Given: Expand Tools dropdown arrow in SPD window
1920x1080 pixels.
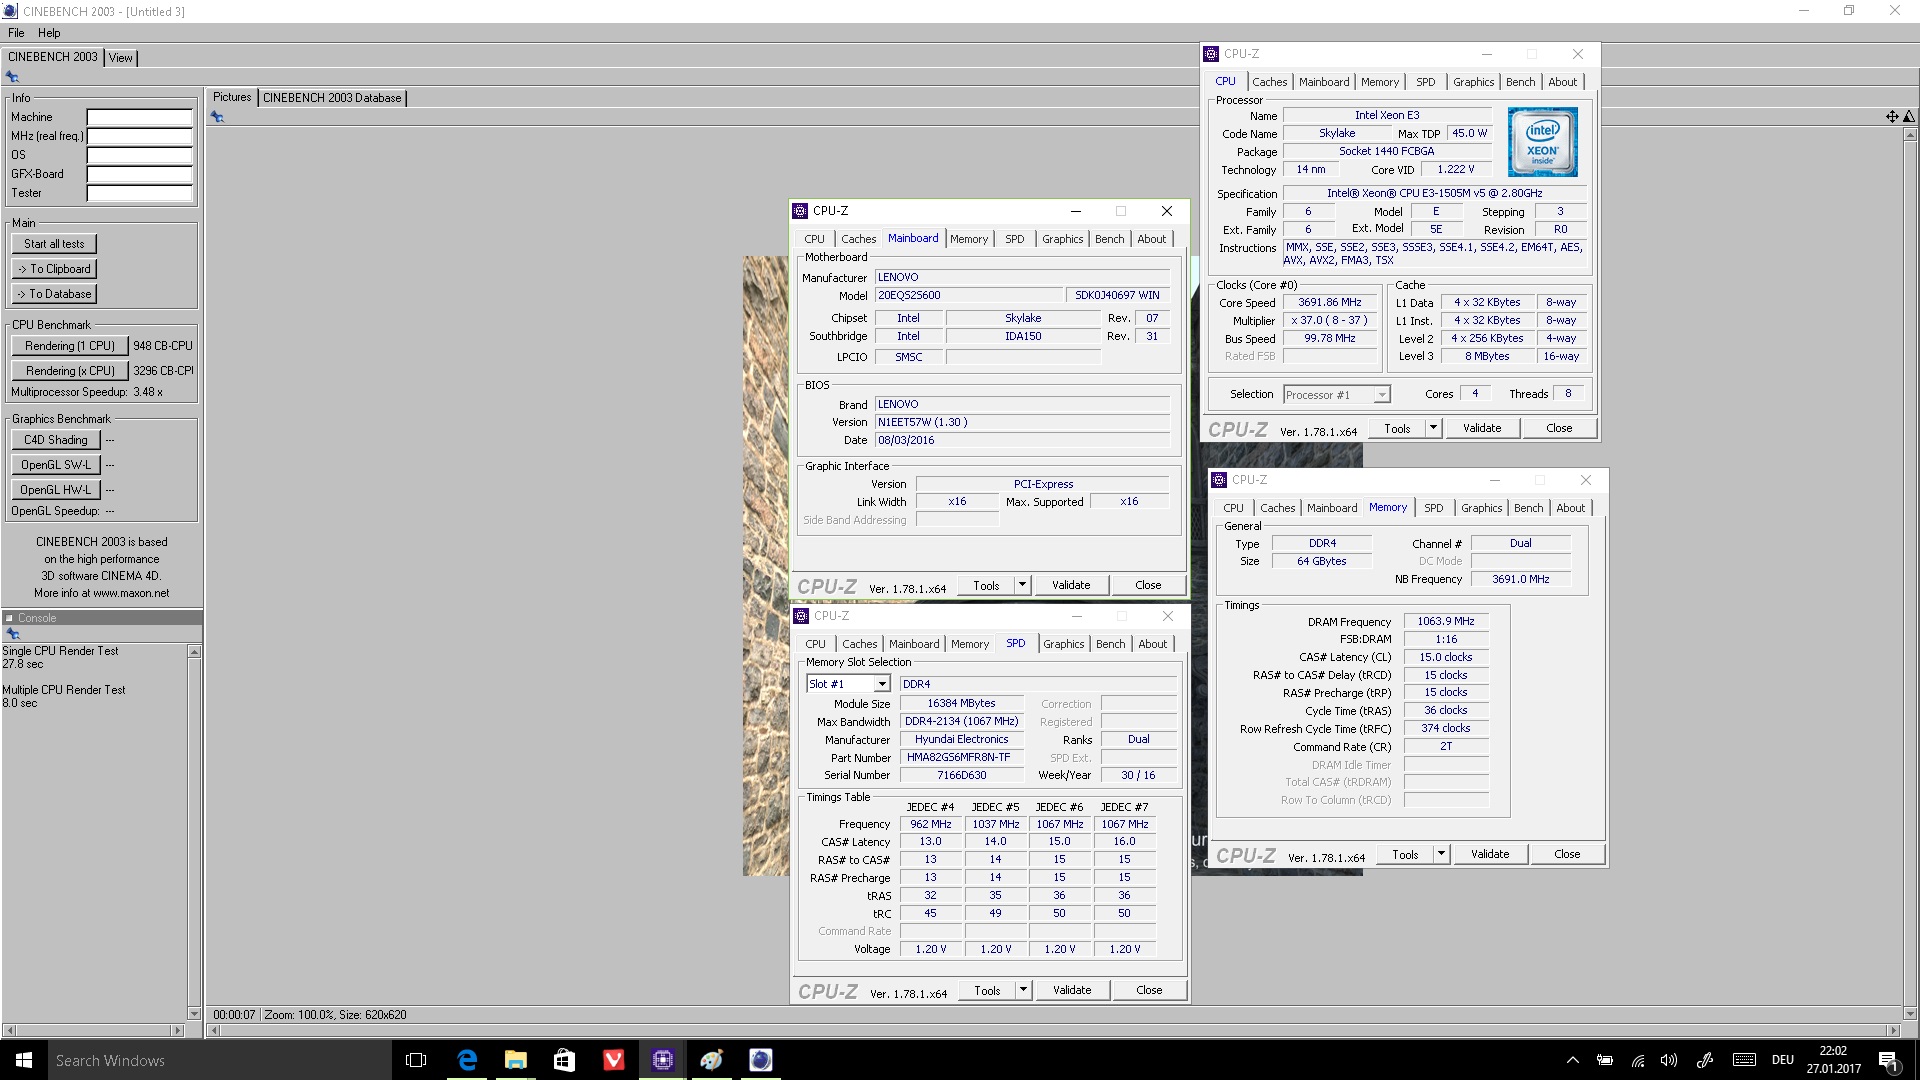Looking at the screenshot, I should click(1023, 990).
